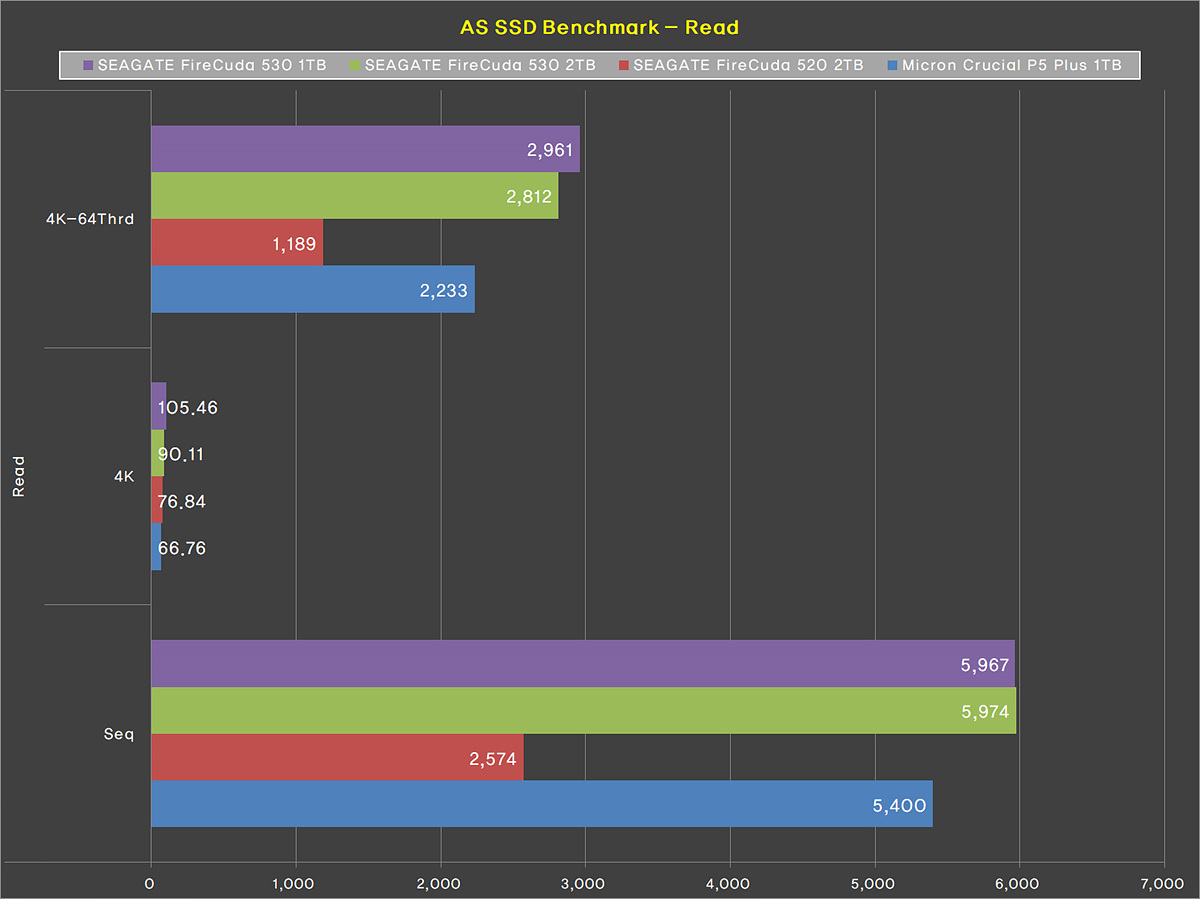Click the 4K value label 66.76
1200x899 pixels.
click(x=184, y=548)
